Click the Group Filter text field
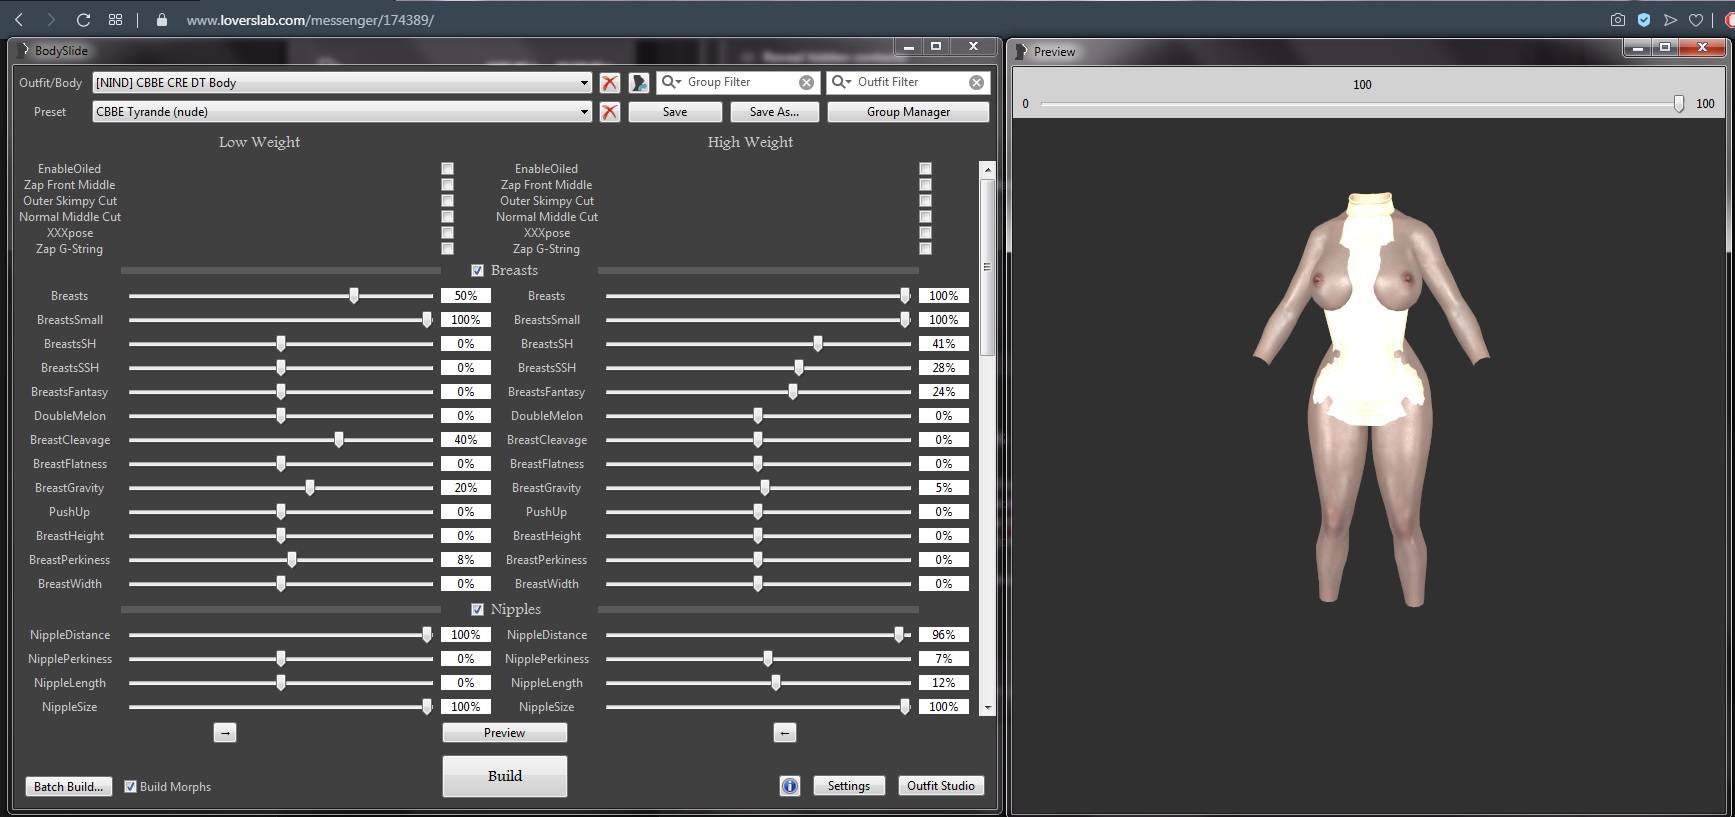This screenshot has height=817, width=1735. pyautogui.click(x=740, y=82)
